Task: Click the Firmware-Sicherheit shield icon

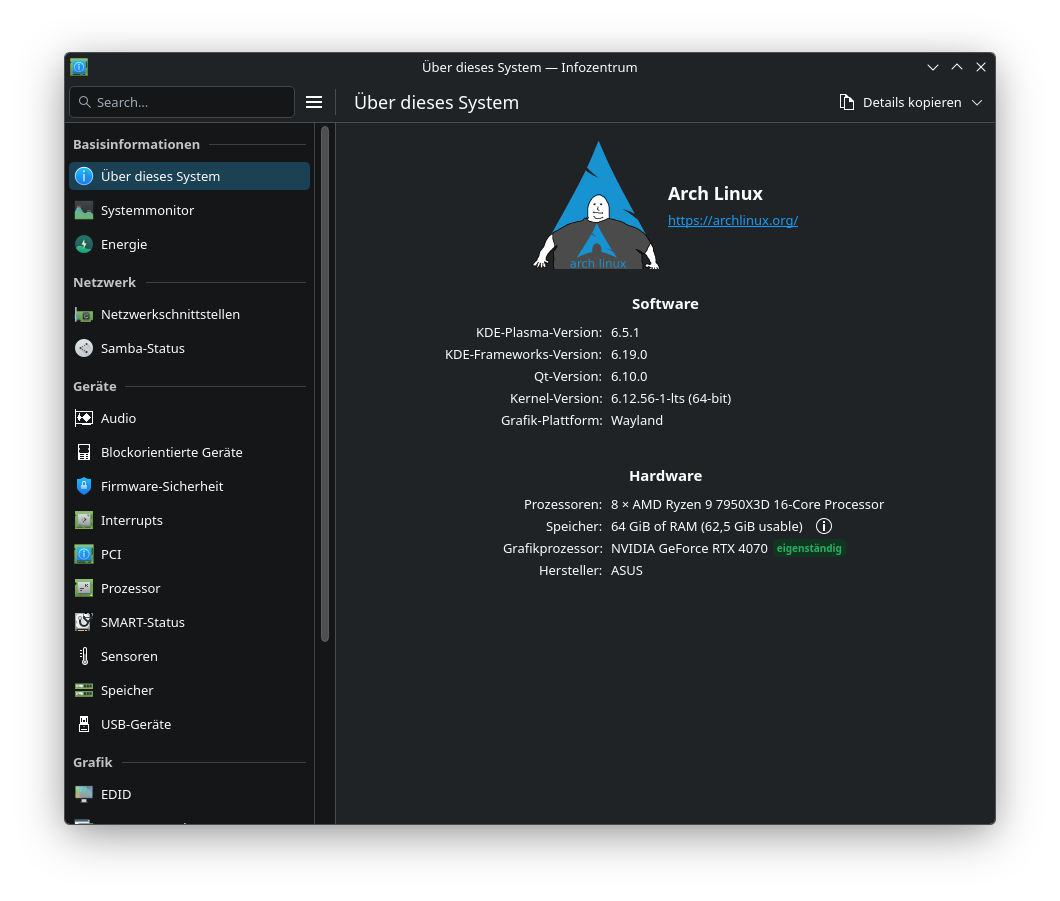Action: coord(84,487)
